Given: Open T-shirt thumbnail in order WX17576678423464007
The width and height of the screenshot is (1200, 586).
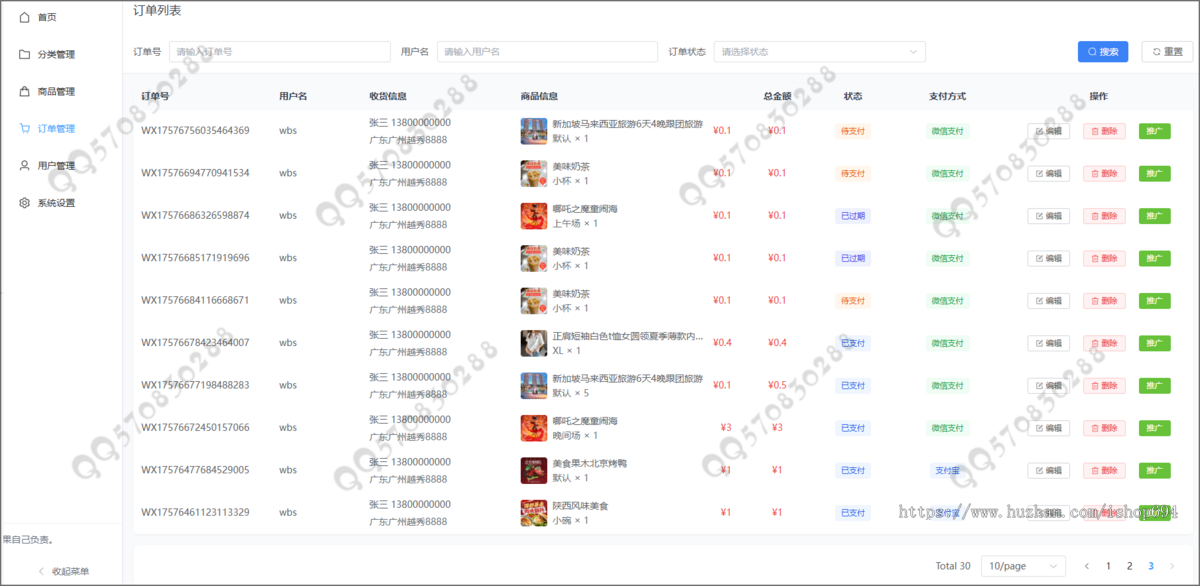Looking at the screenshot, I should click(x=534, y=343).
